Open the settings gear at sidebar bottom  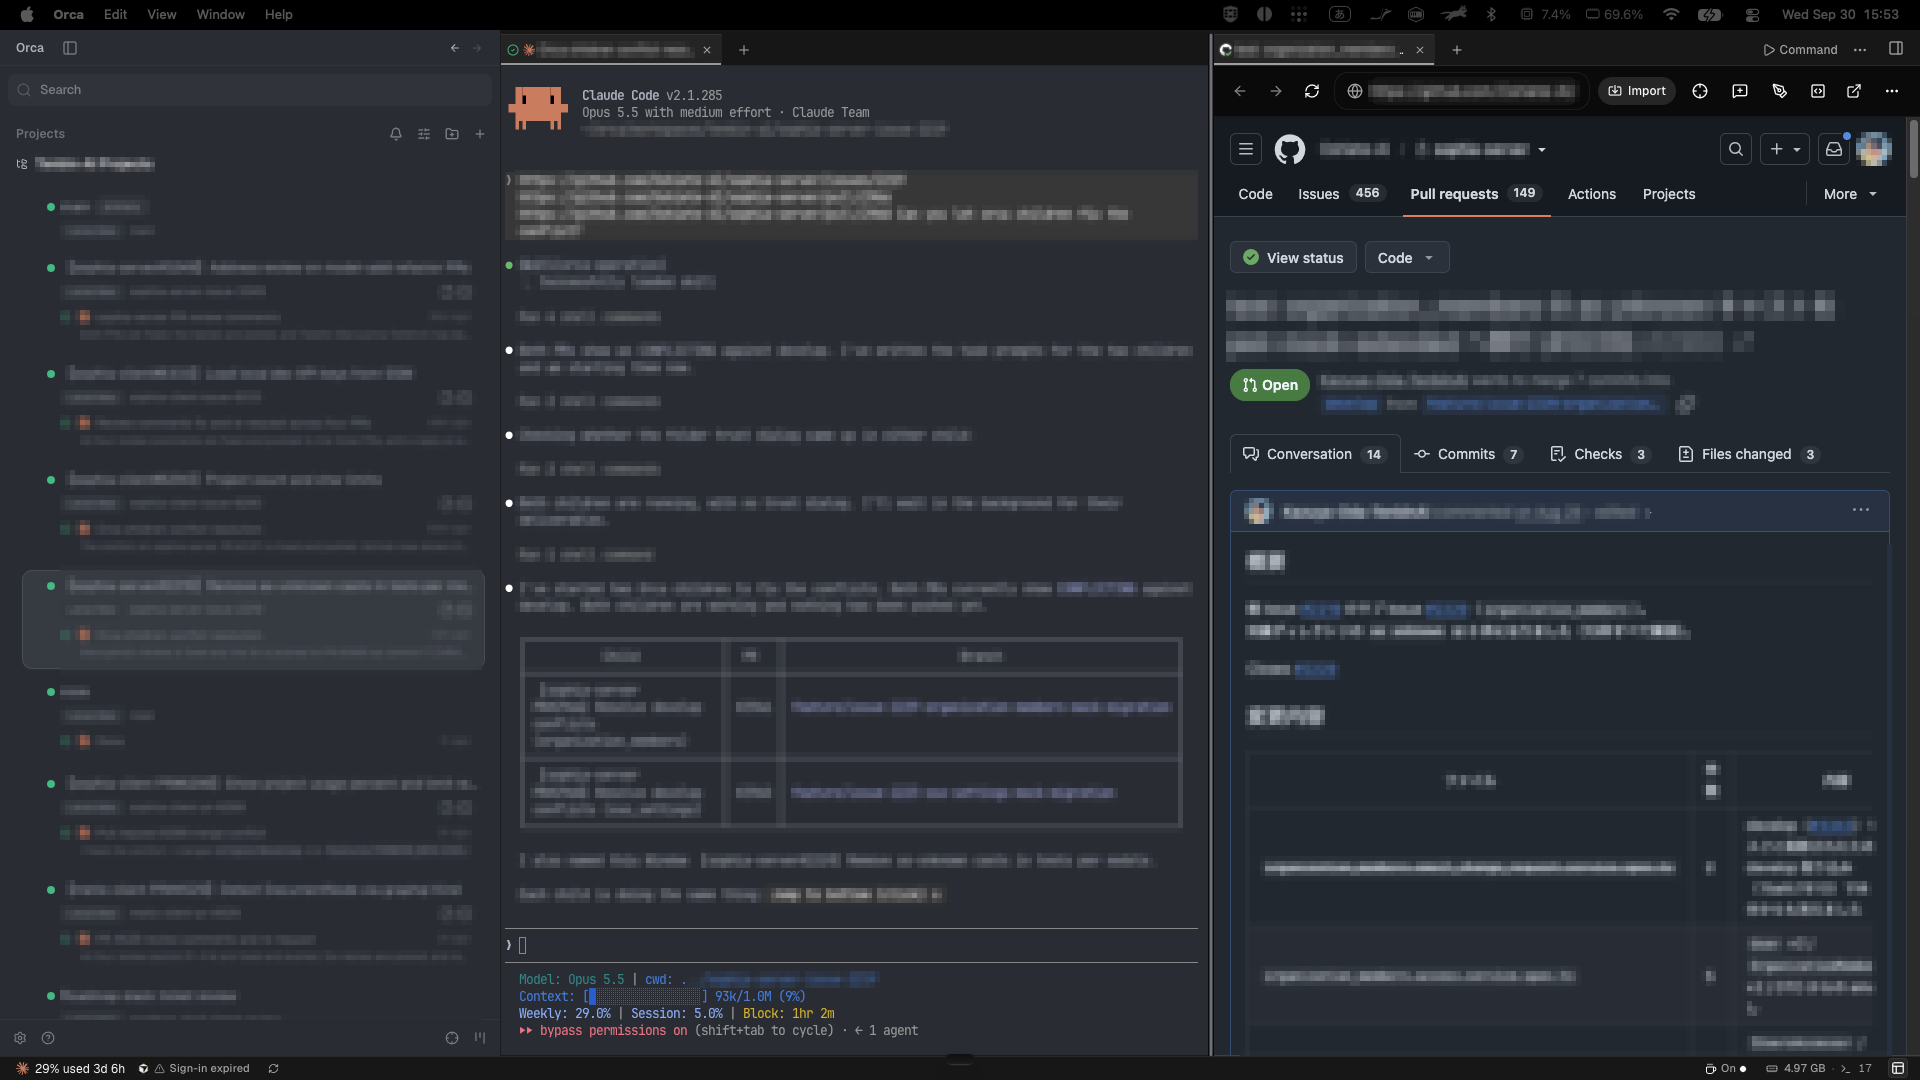pyautogui.click(x=20, y=1038)
